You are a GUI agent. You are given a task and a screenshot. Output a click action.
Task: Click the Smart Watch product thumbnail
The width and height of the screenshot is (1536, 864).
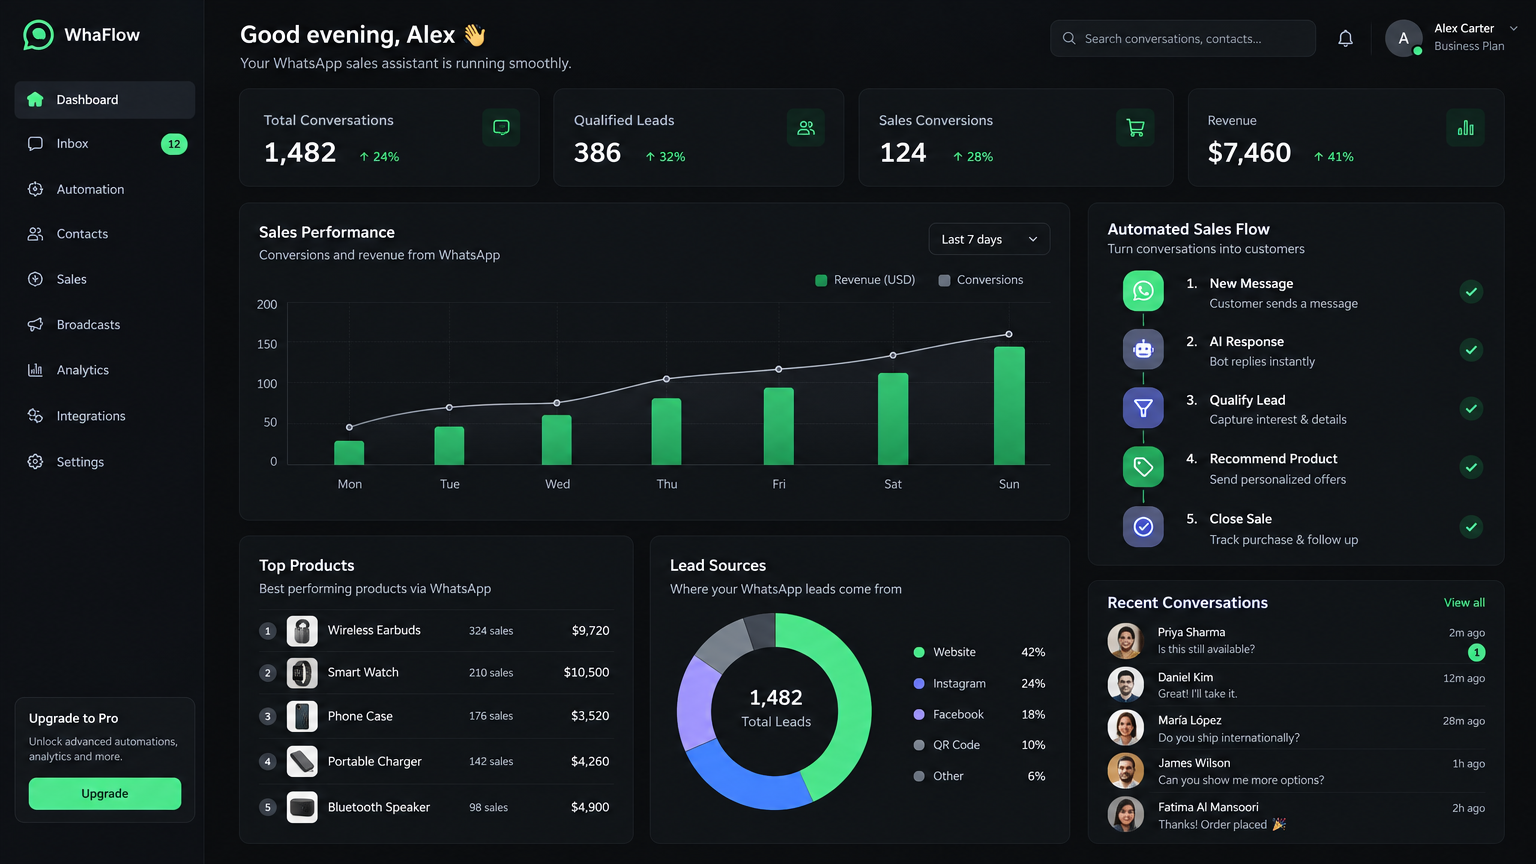click(x=302, y=673)
